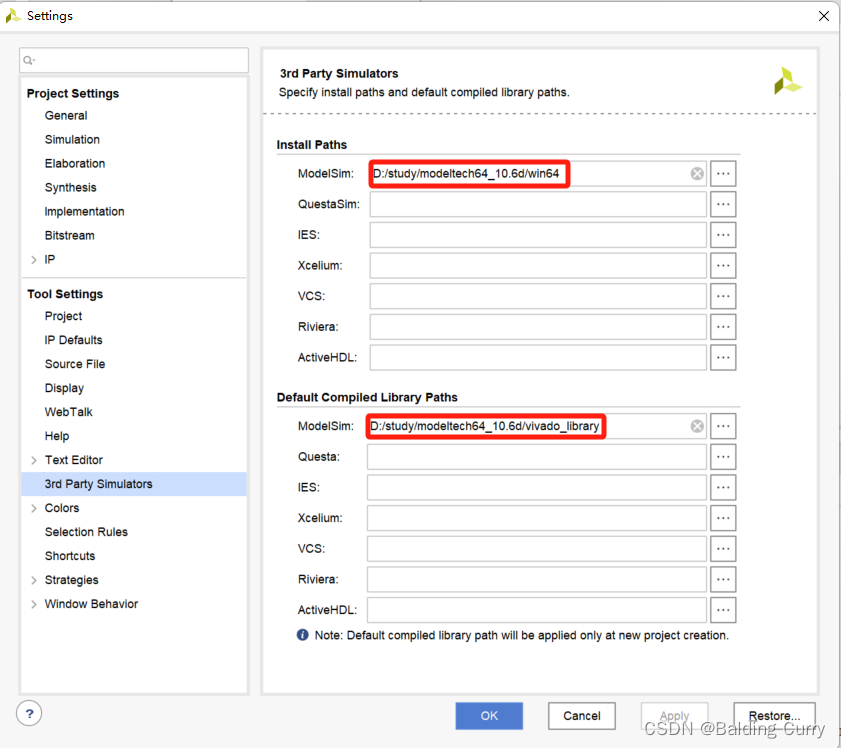The image size is (841, 748).
Task: Click ActiveHDL compiled library path field
Action: [x=537, y=610]
